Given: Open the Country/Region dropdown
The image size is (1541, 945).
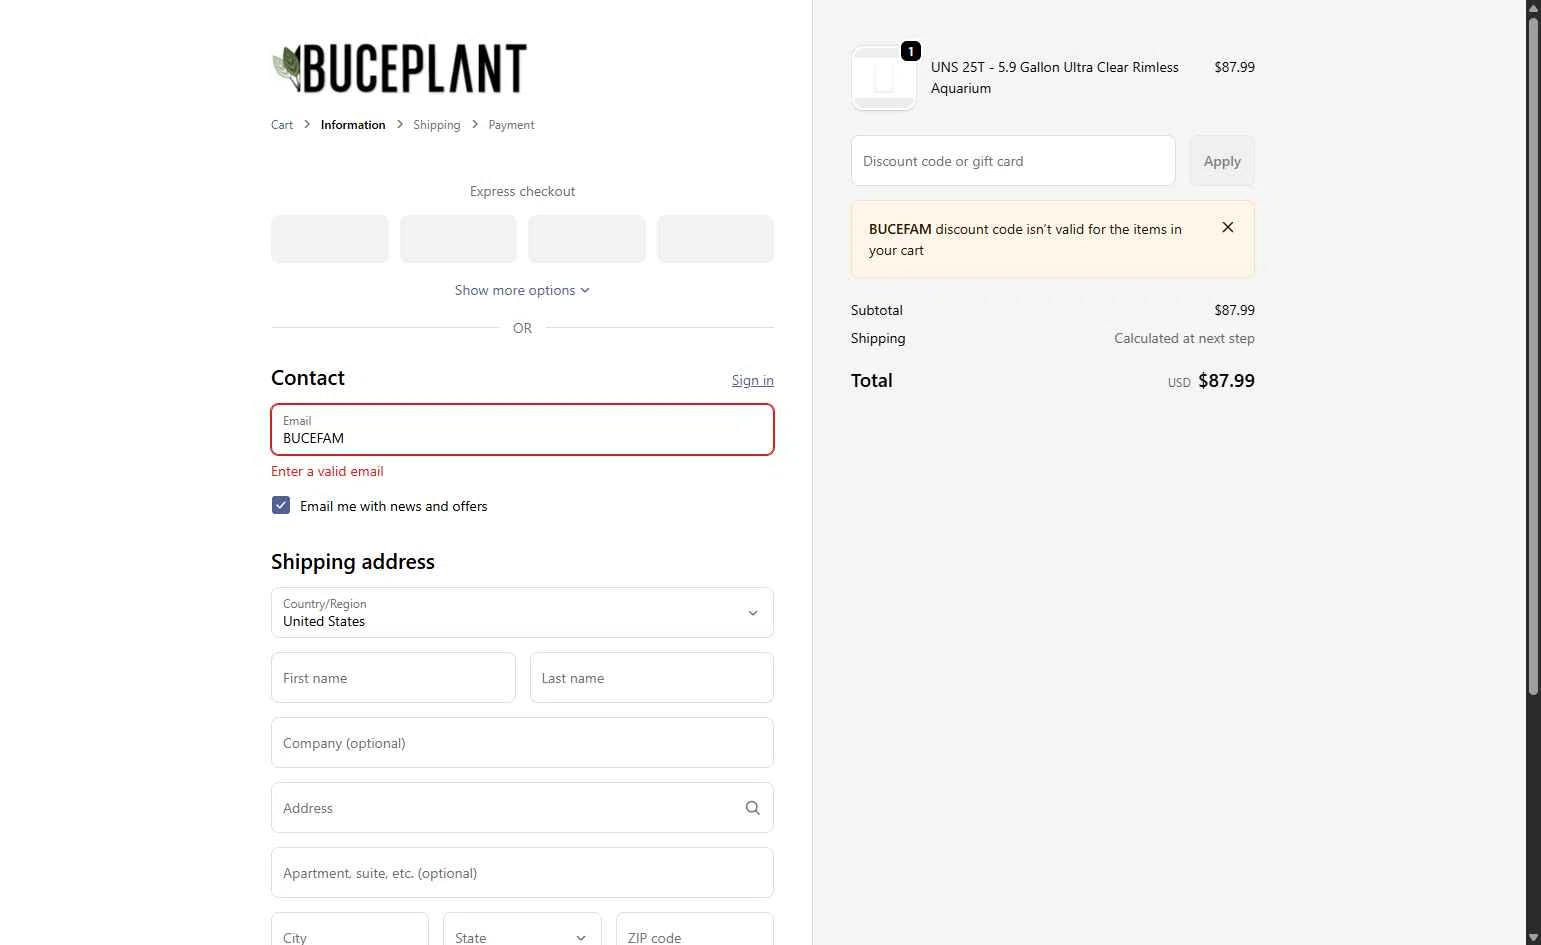Looking at the screenshot, I should pyautogui.click(x=522, y=612).
